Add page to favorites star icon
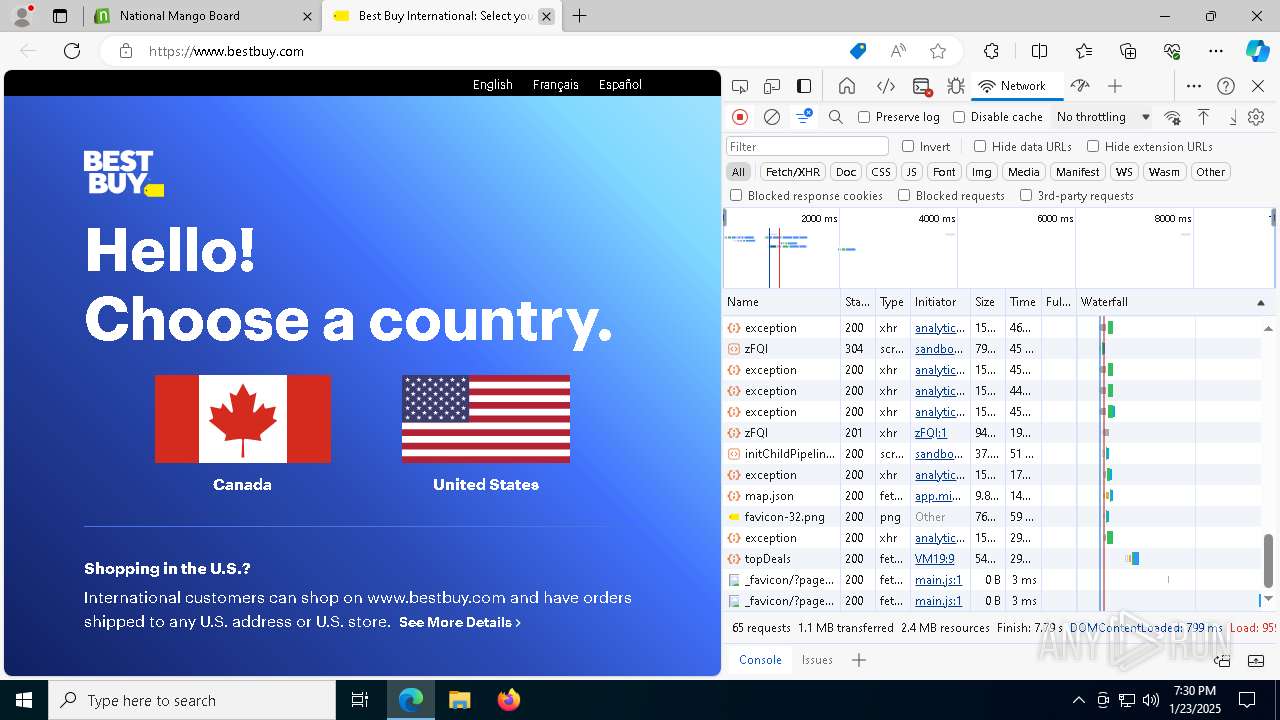This screenshot has height=720, width=1280. [x=938, y=51]
